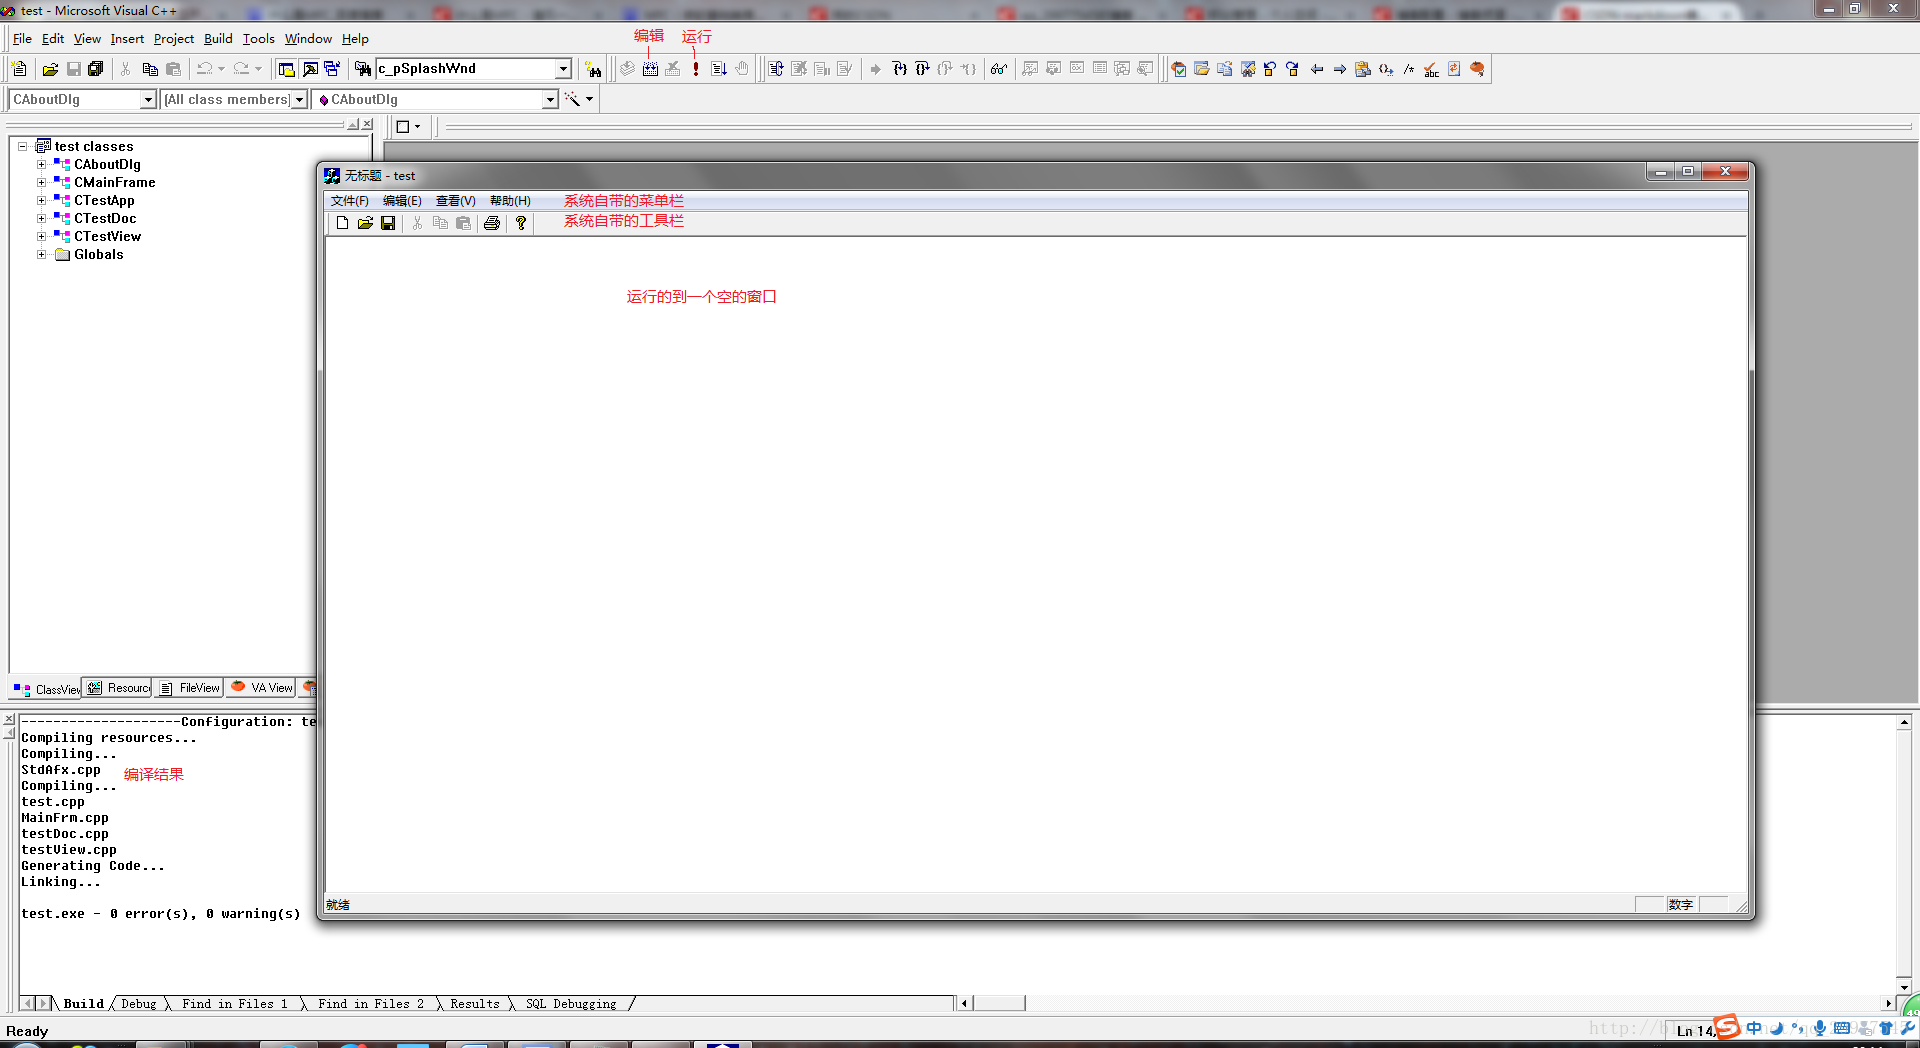Toggle the Workspace window icon
1920x1048 pixels.
coord(287,69)
